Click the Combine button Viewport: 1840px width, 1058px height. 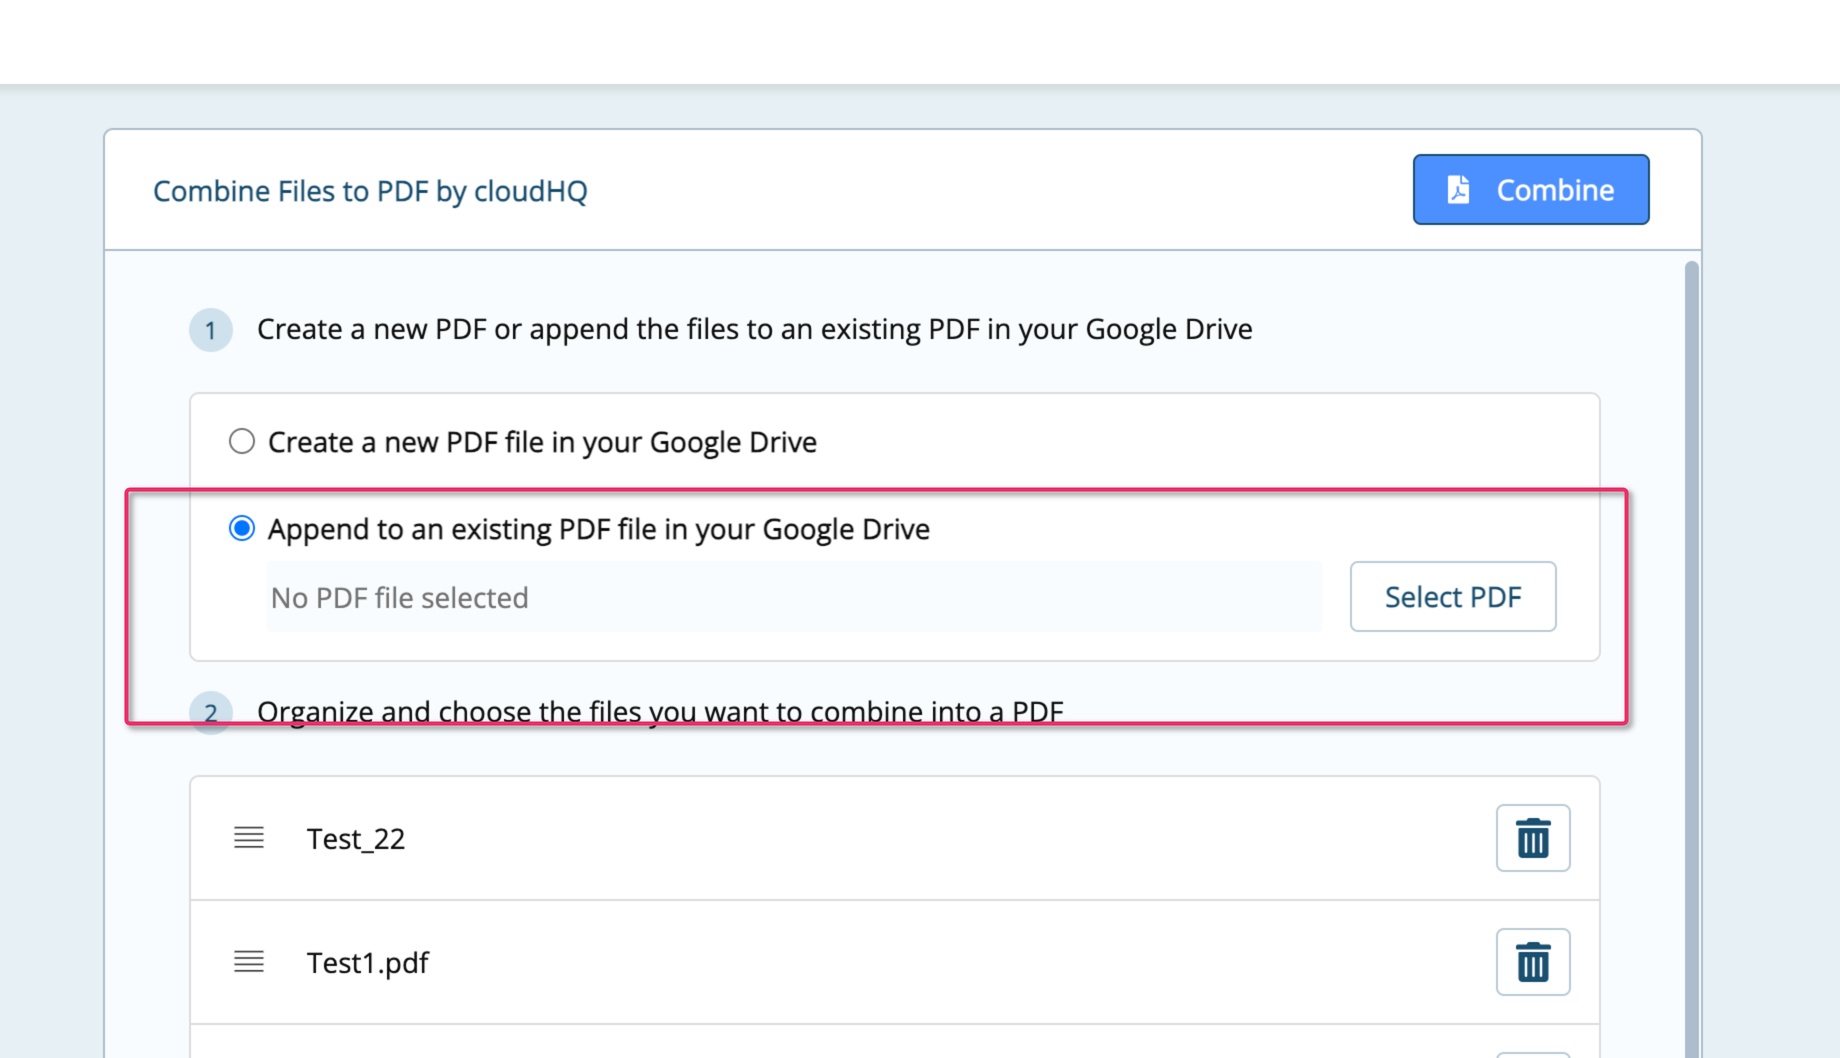[1530, 189]
